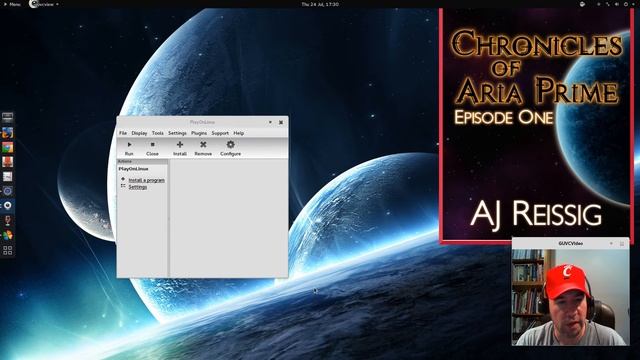Click the Configure gear toolbar icon
The height and width of the screenshot is (360, 640).
click(231, 144)
